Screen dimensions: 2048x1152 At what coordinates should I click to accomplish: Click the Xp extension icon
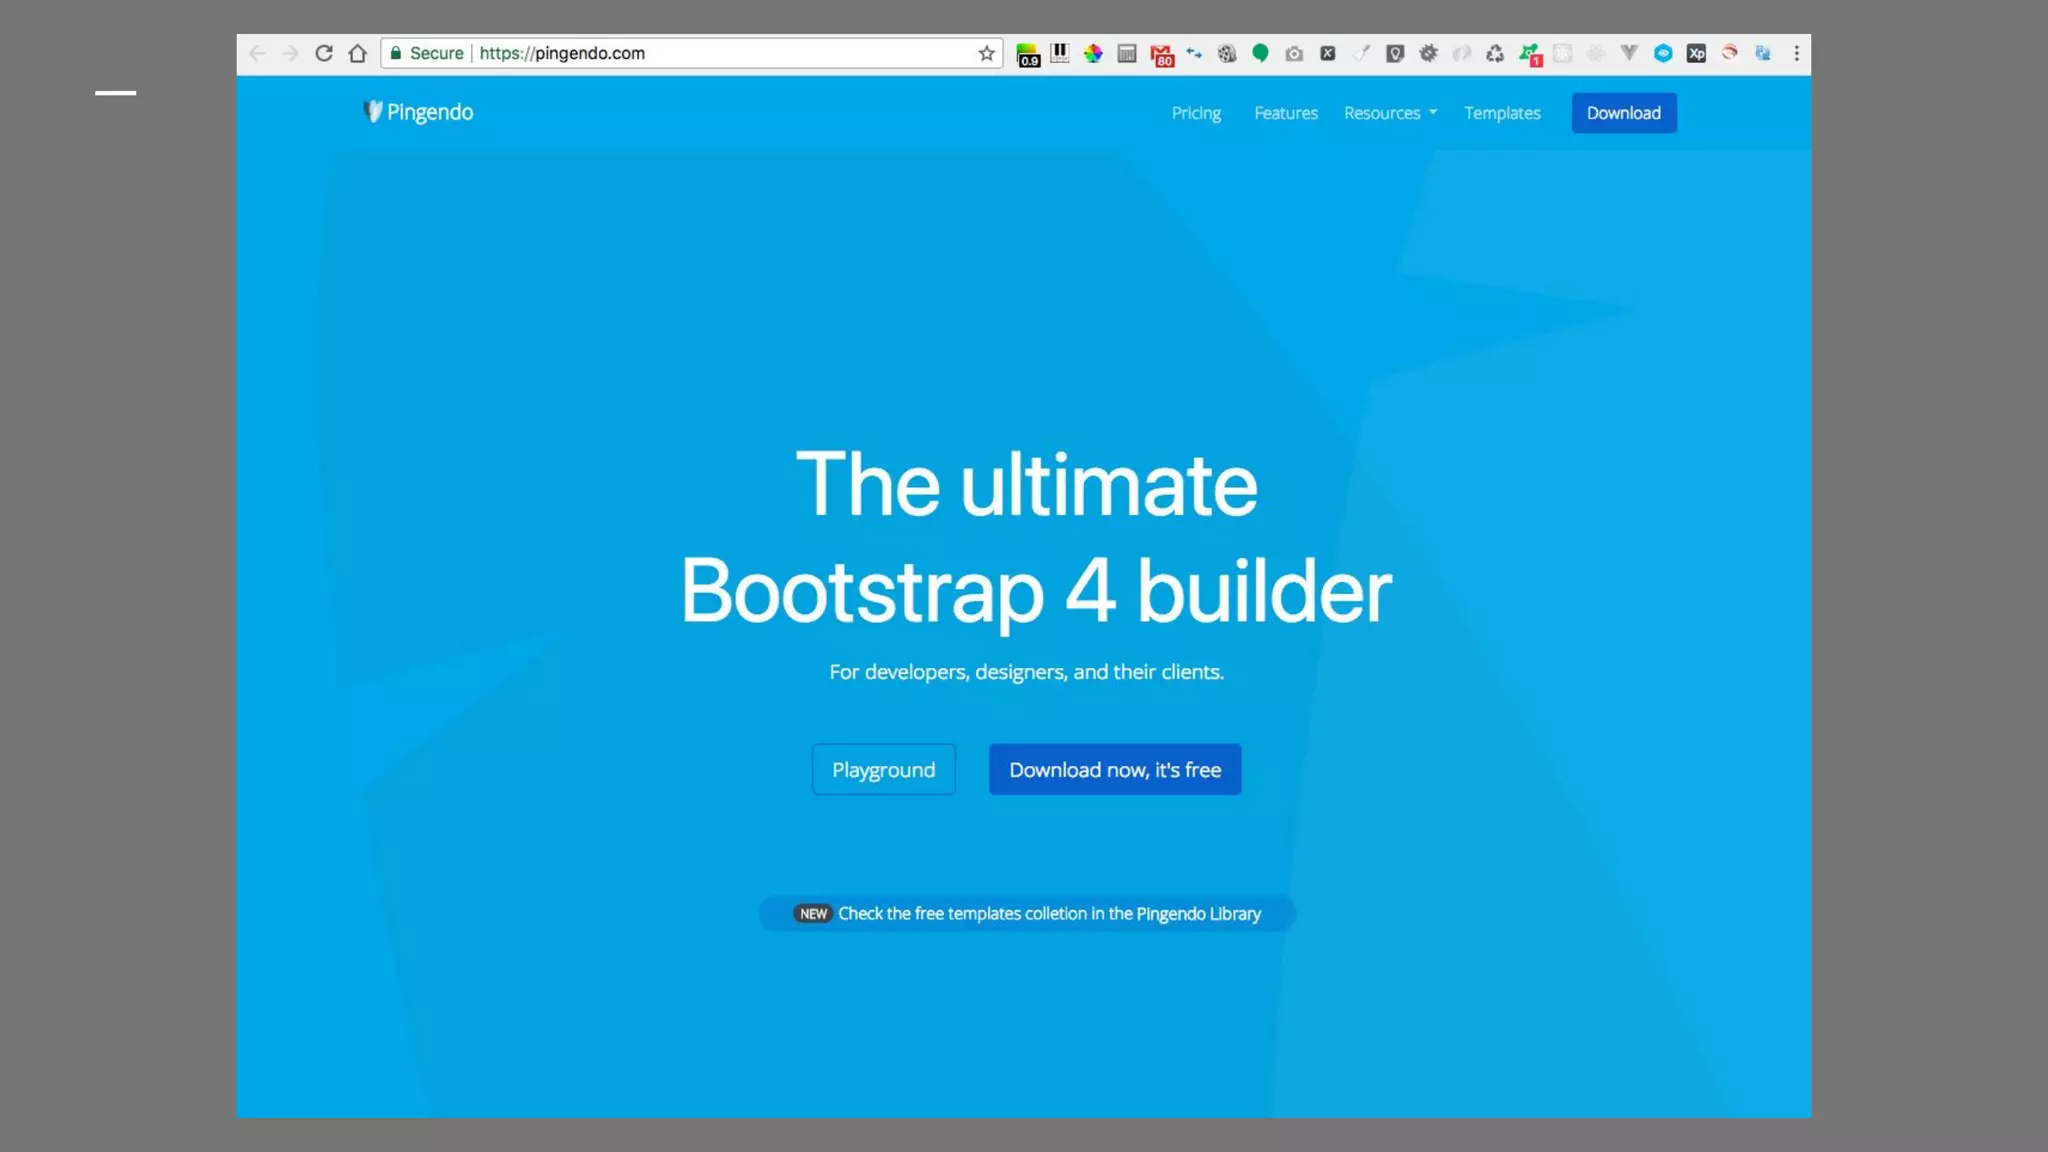coord(1696,53)
